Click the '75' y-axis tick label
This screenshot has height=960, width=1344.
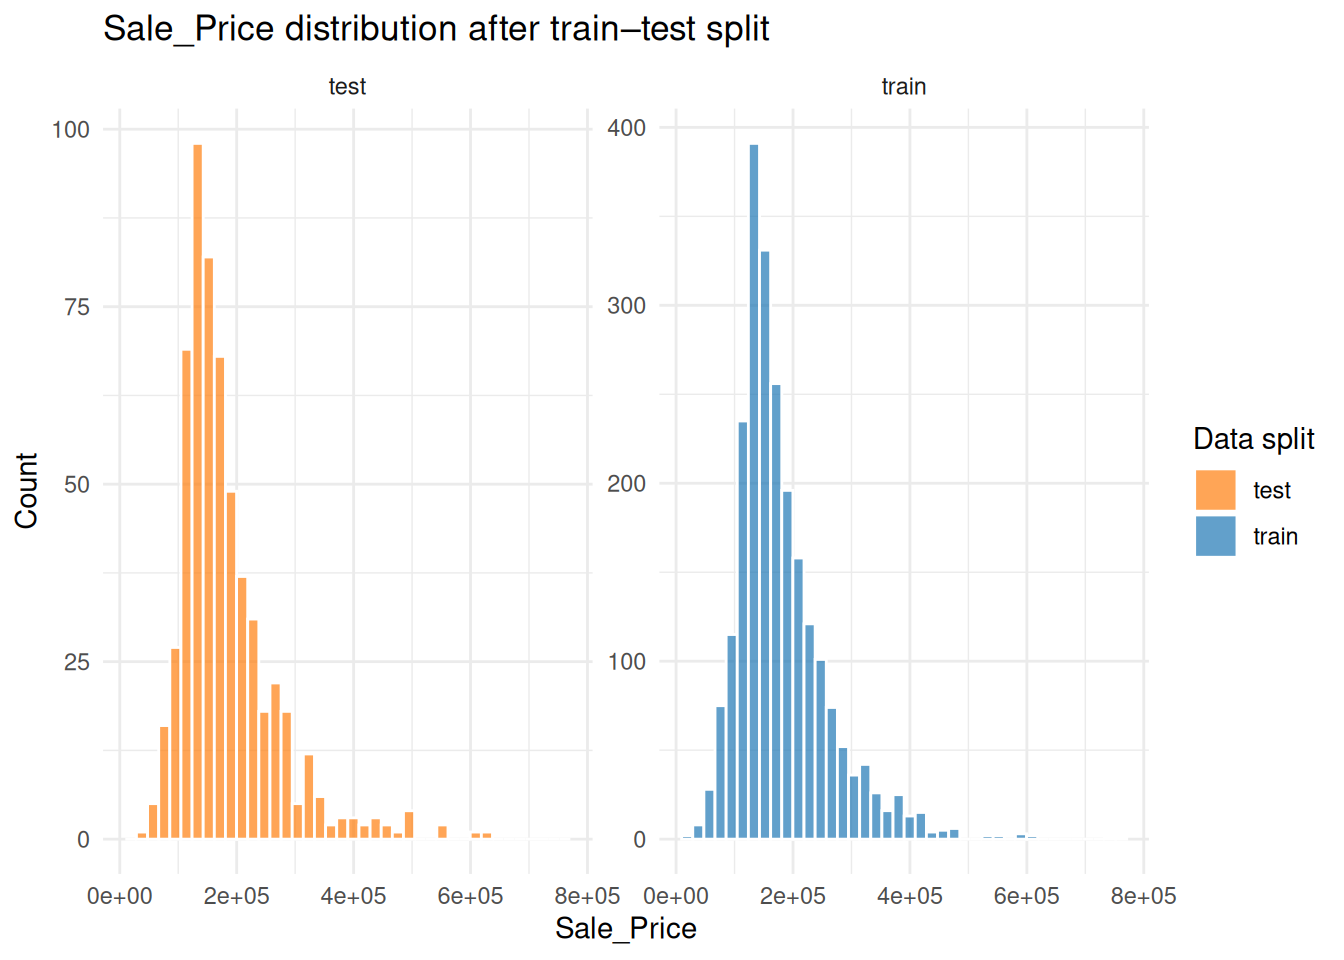click(x=77, y=308)
